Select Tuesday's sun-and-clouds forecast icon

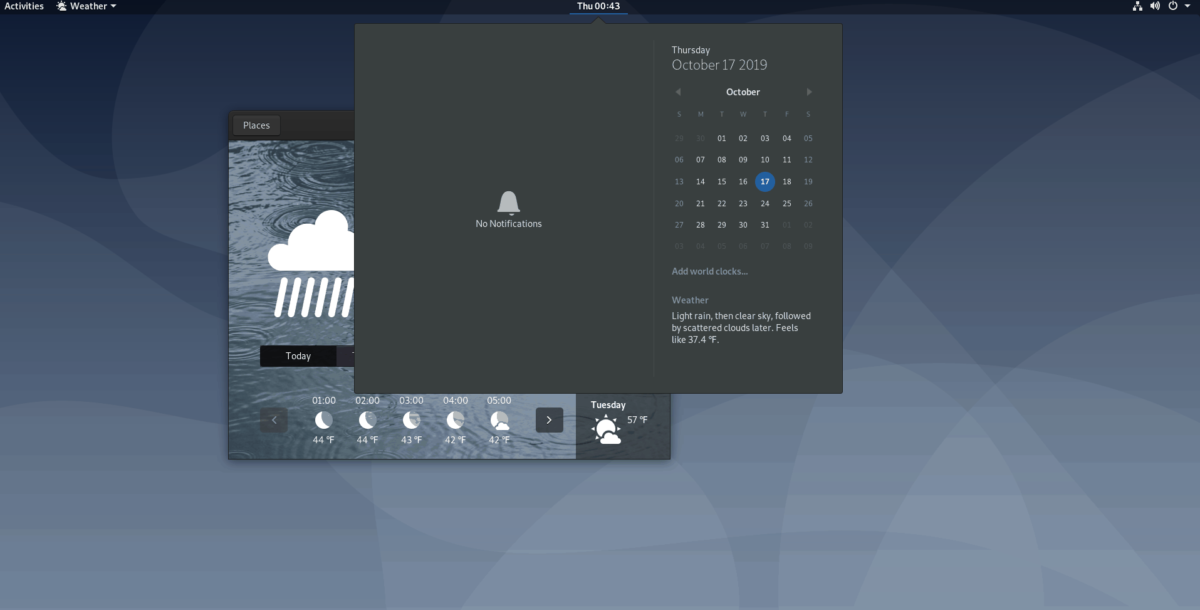click(606, 427)
